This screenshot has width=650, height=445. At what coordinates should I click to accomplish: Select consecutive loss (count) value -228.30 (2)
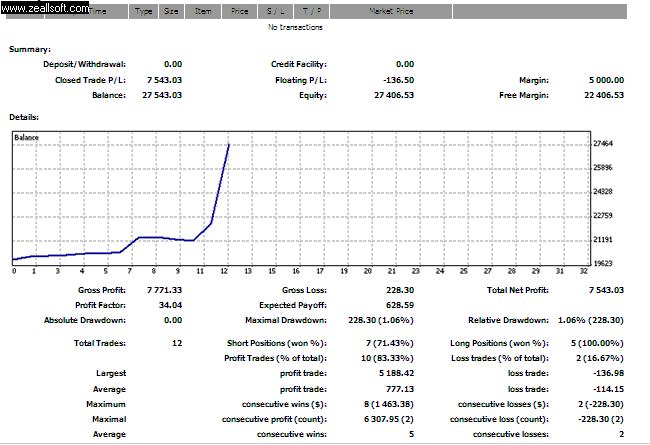[601, 419]
